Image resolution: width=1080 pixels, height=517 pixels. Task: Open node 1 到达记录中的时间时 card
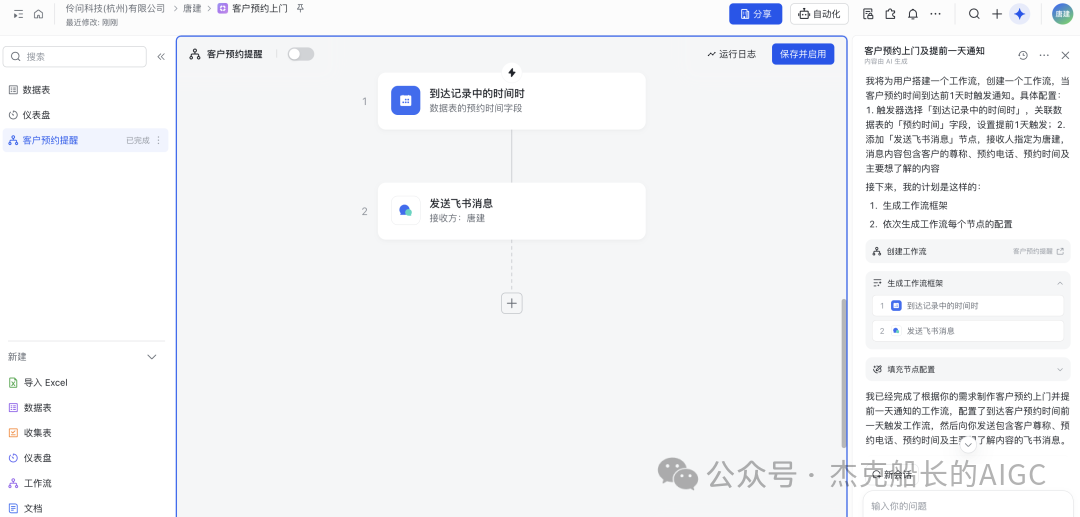pos(512,101)
